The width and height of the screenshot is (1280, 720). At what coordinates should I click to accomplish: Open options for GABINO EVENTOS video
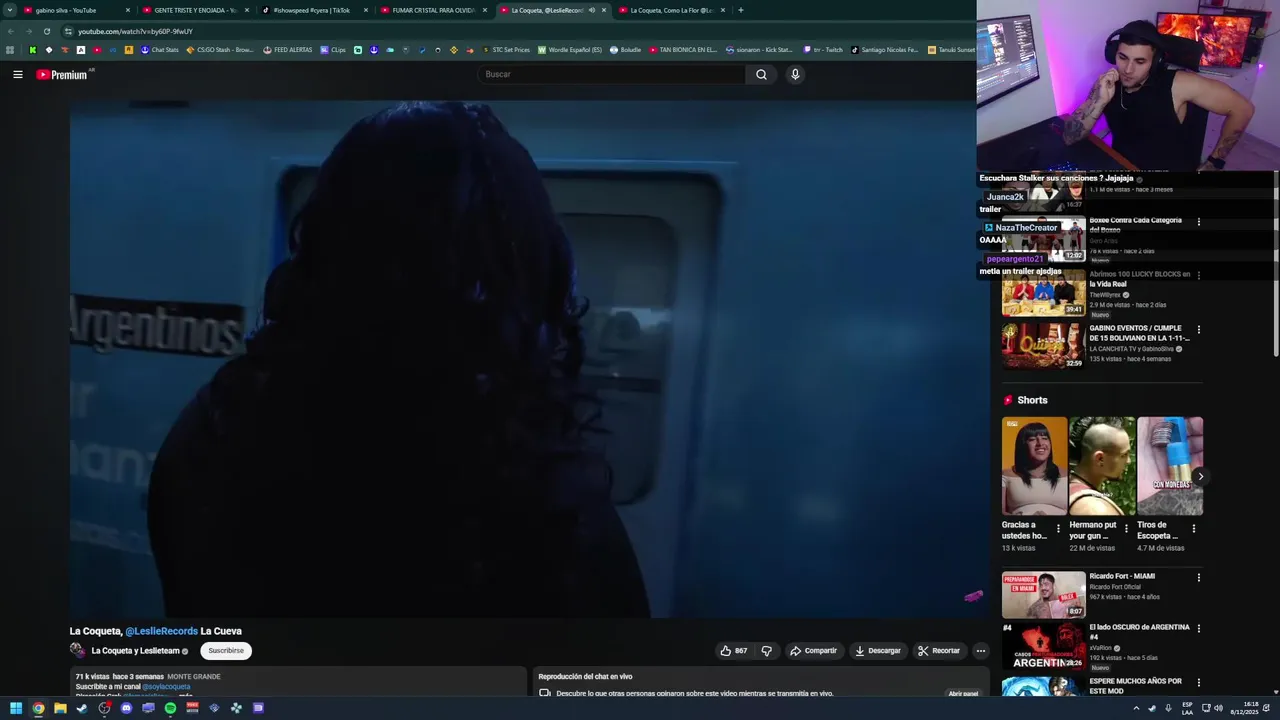pyautogui.click(x=1199, y=329)
